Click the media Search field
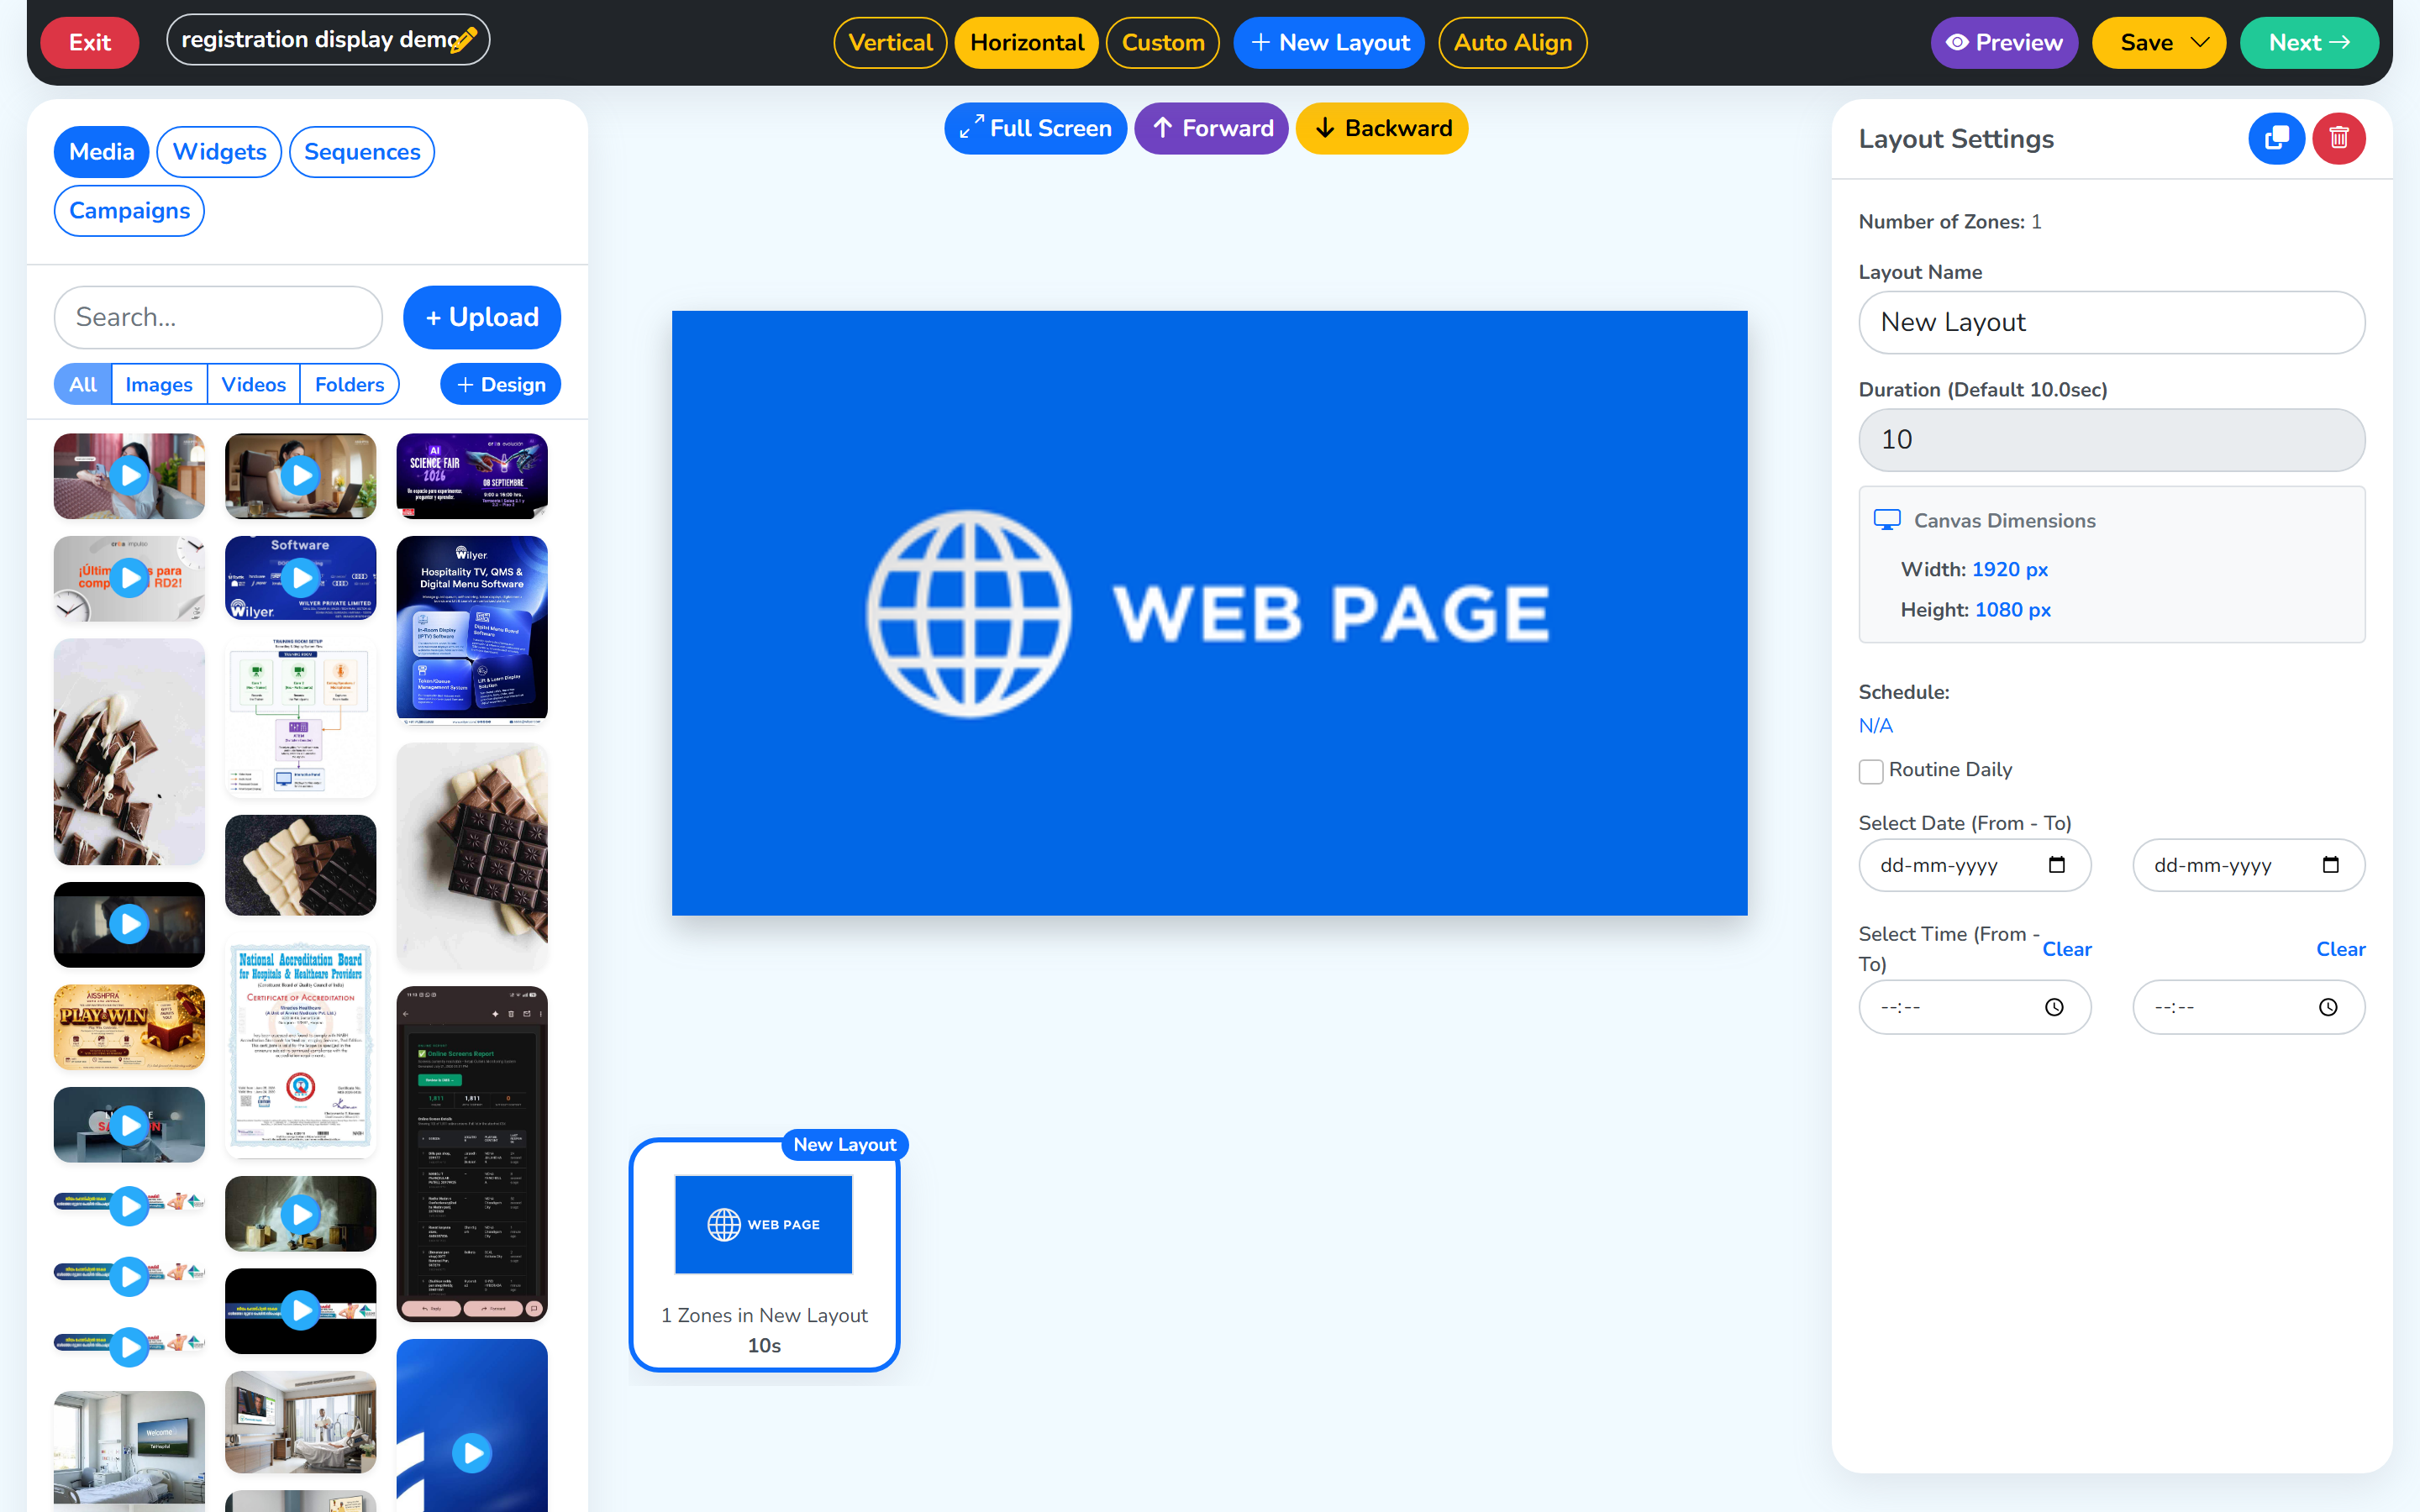Screen dimensions: 2420x1512 click(218, 317)
